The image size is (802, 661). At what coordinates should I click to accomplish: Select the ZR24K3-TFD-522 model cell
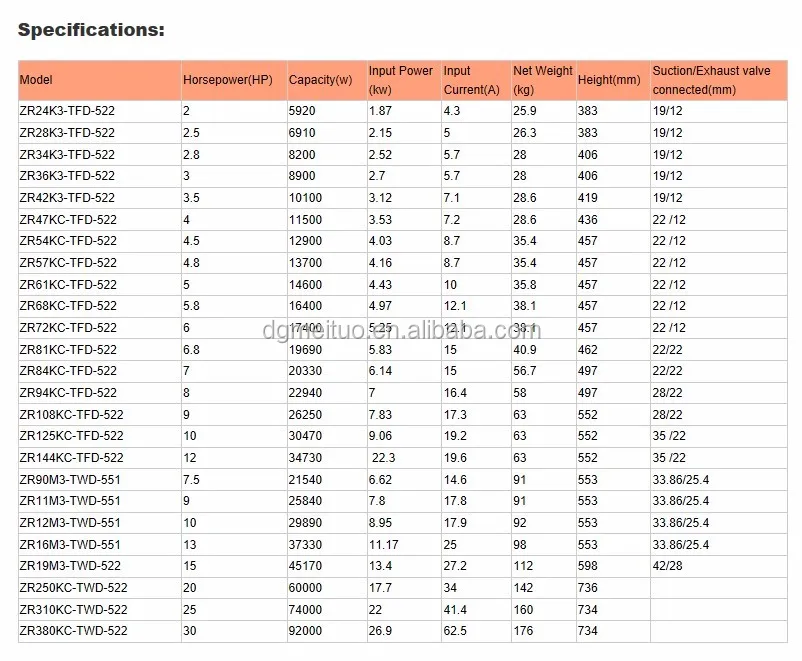point(70,111)
